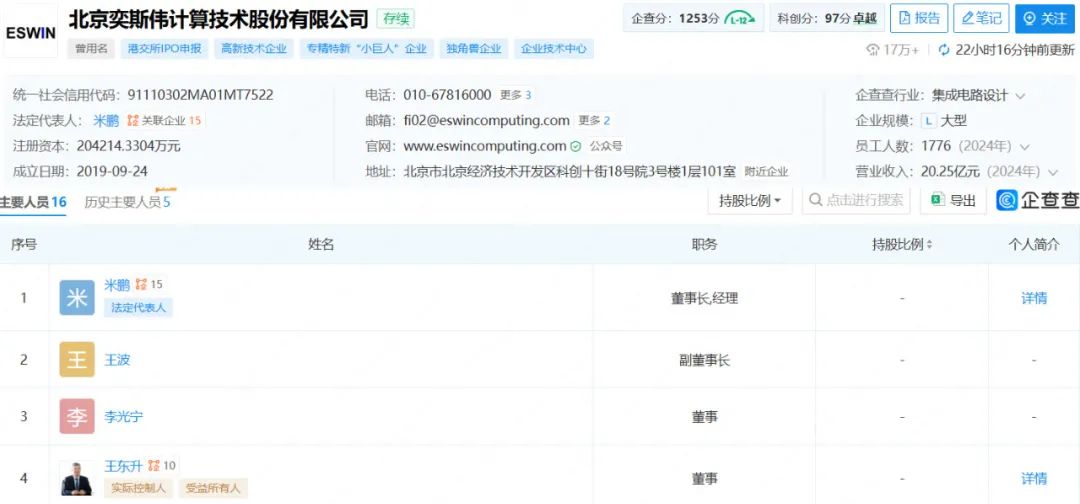
Task: Click the 李 avatar for 李光宁
Action: point(77,417)
